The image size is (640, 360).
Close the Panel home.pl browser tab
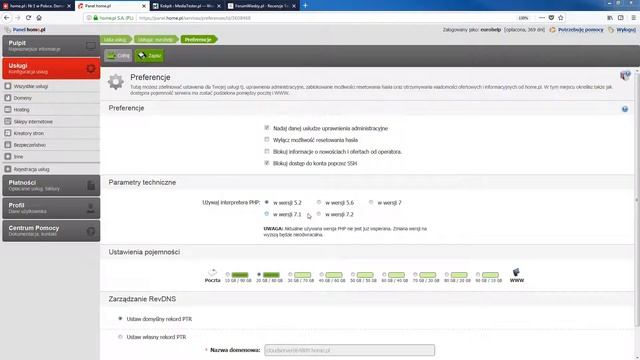(144, 6)
